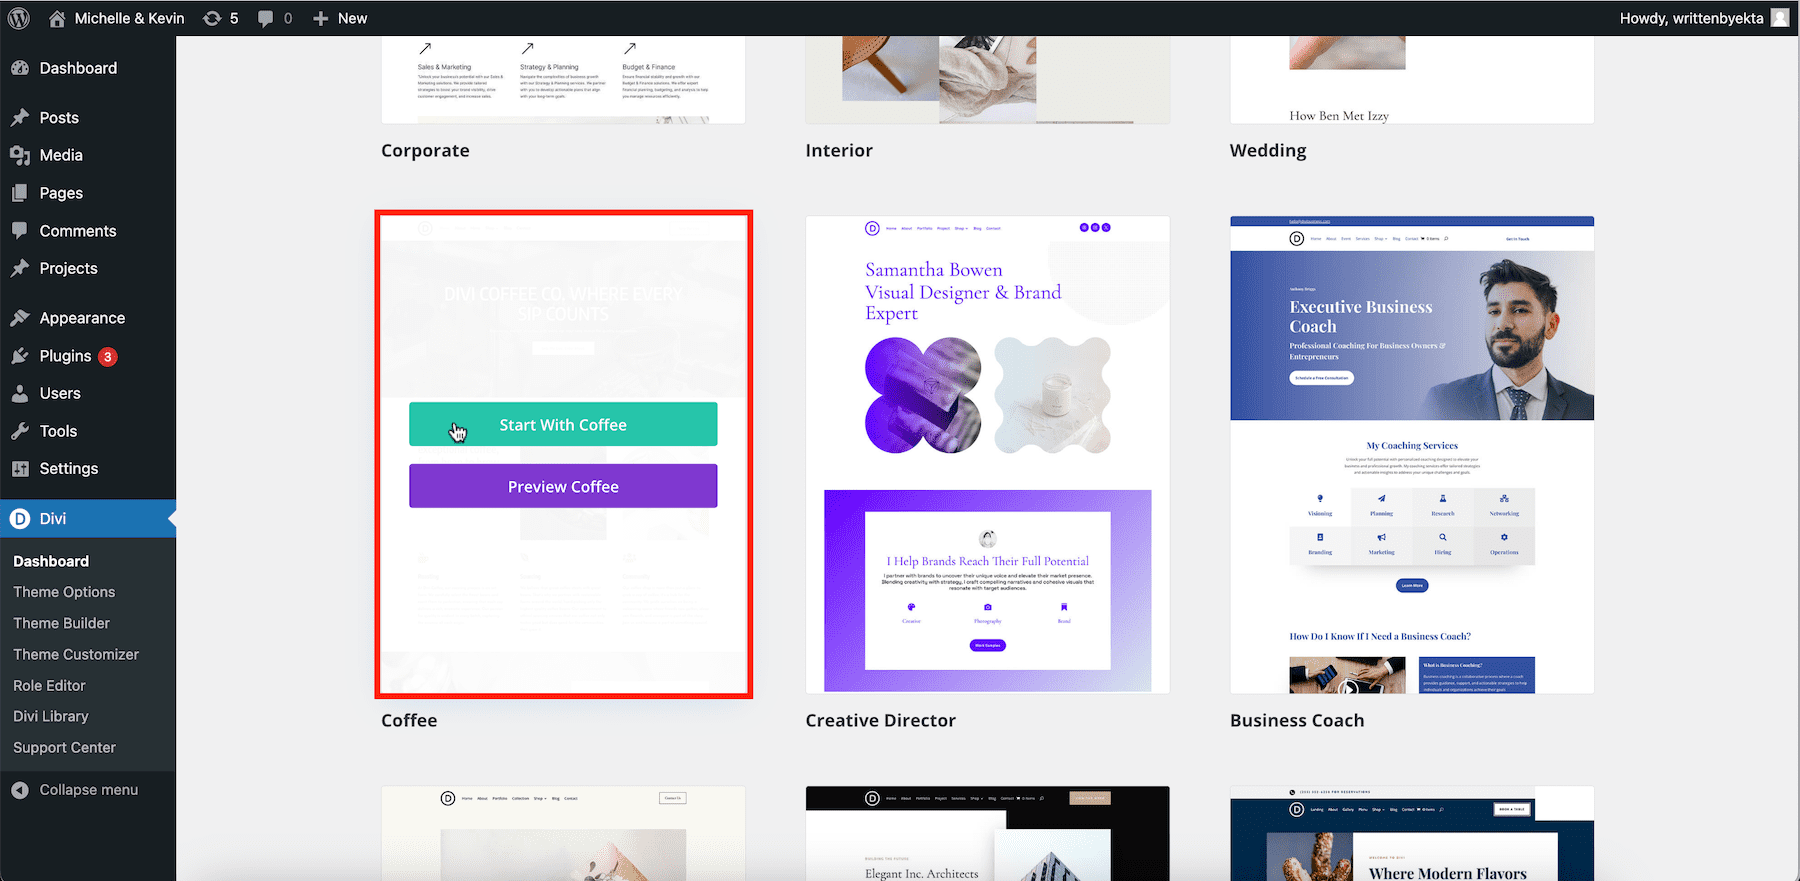Click the updates icon showing 5

click(x=212, y=18)
